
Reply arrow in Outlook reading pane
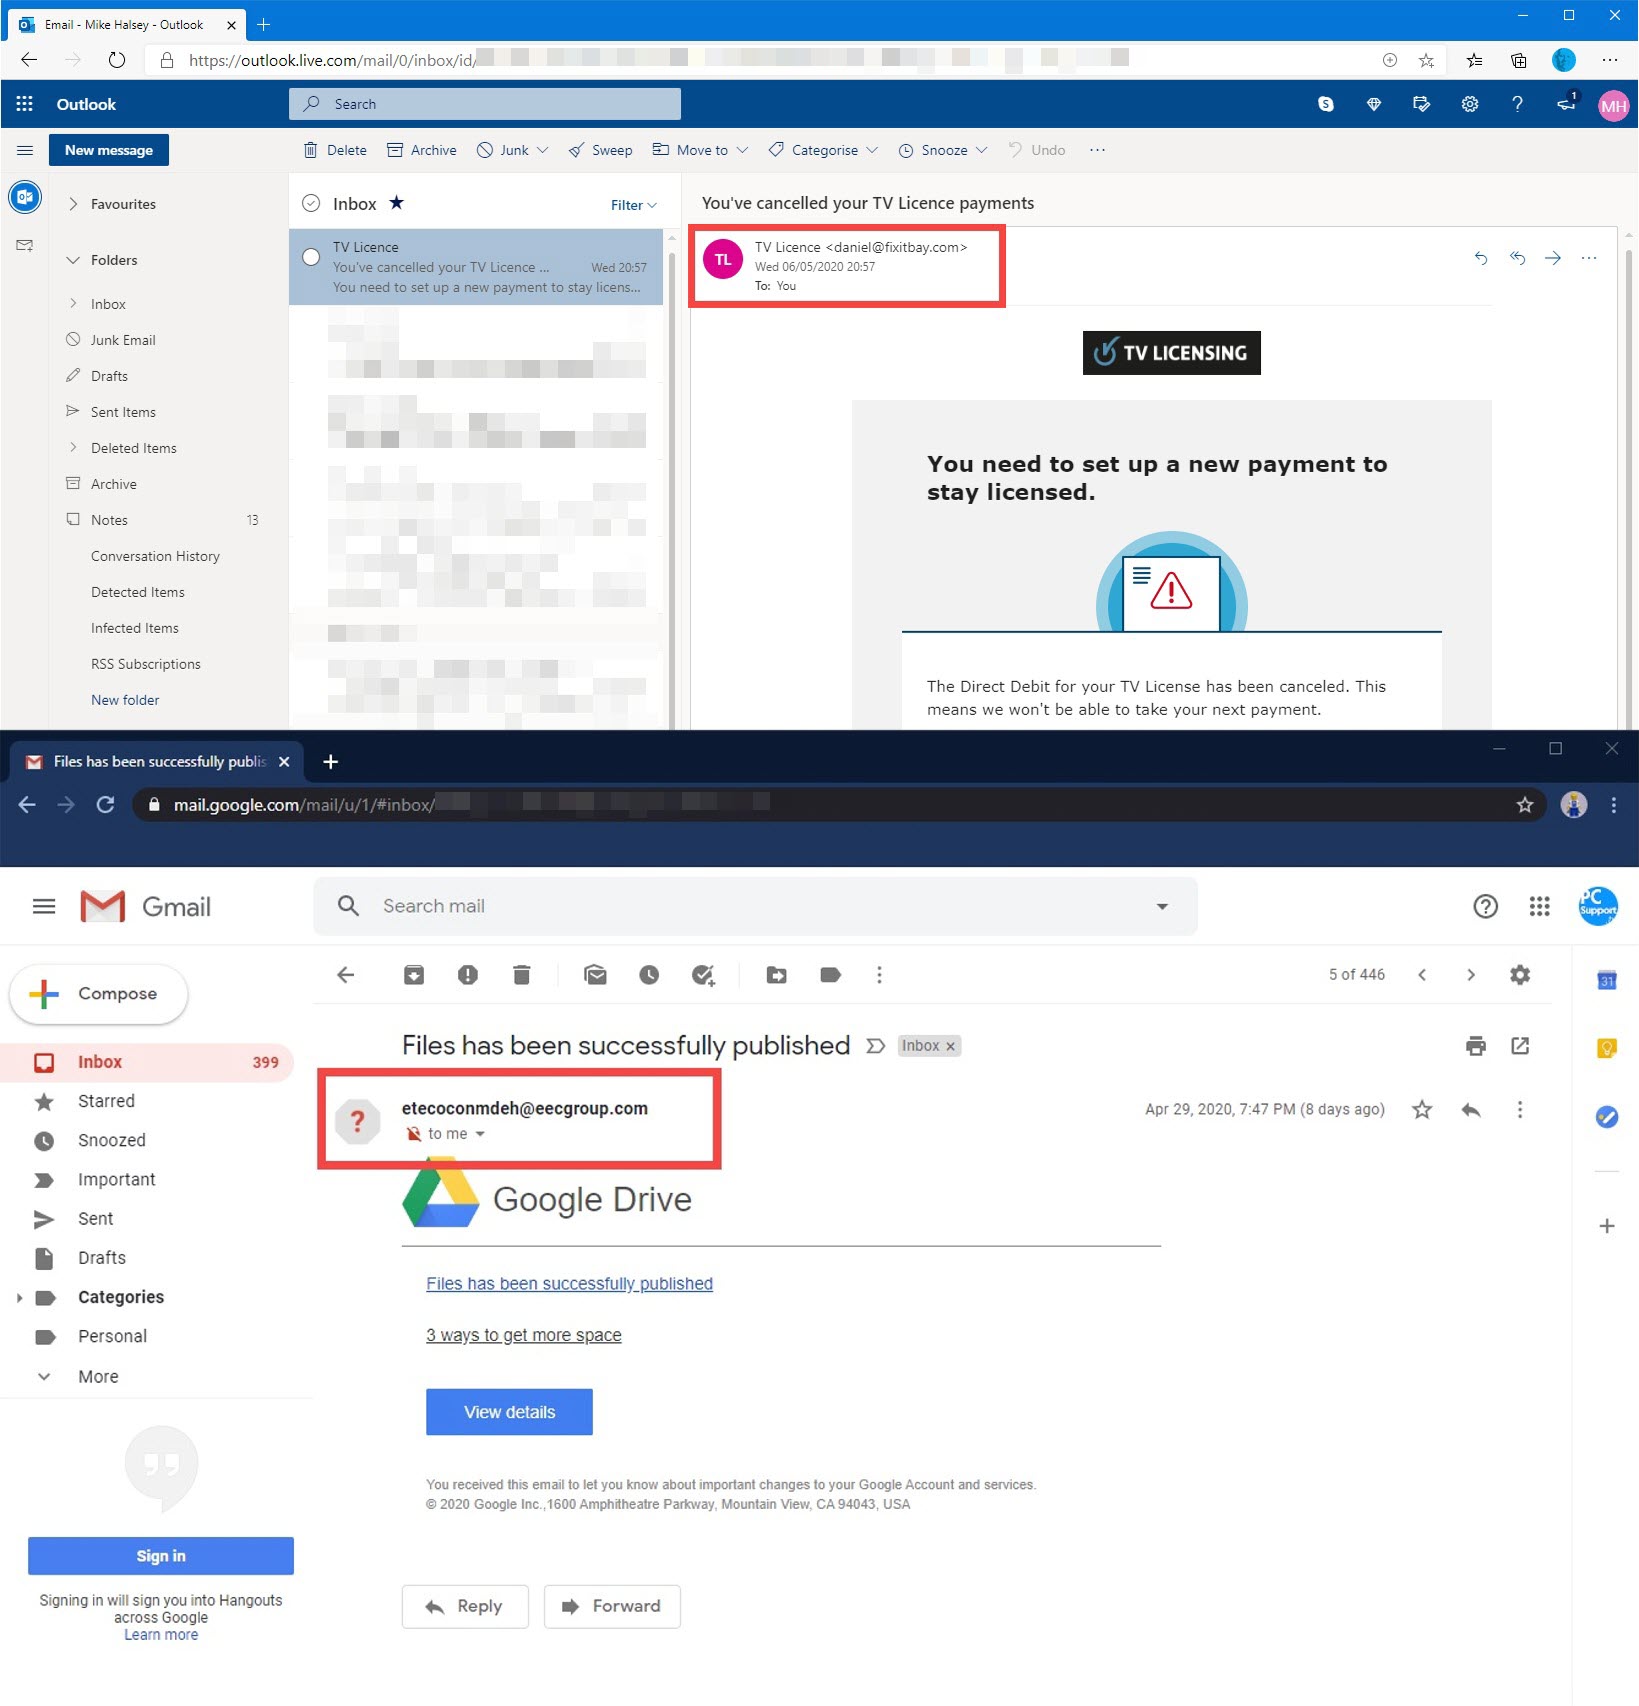pyautogui.click(x=1481, y=258)
